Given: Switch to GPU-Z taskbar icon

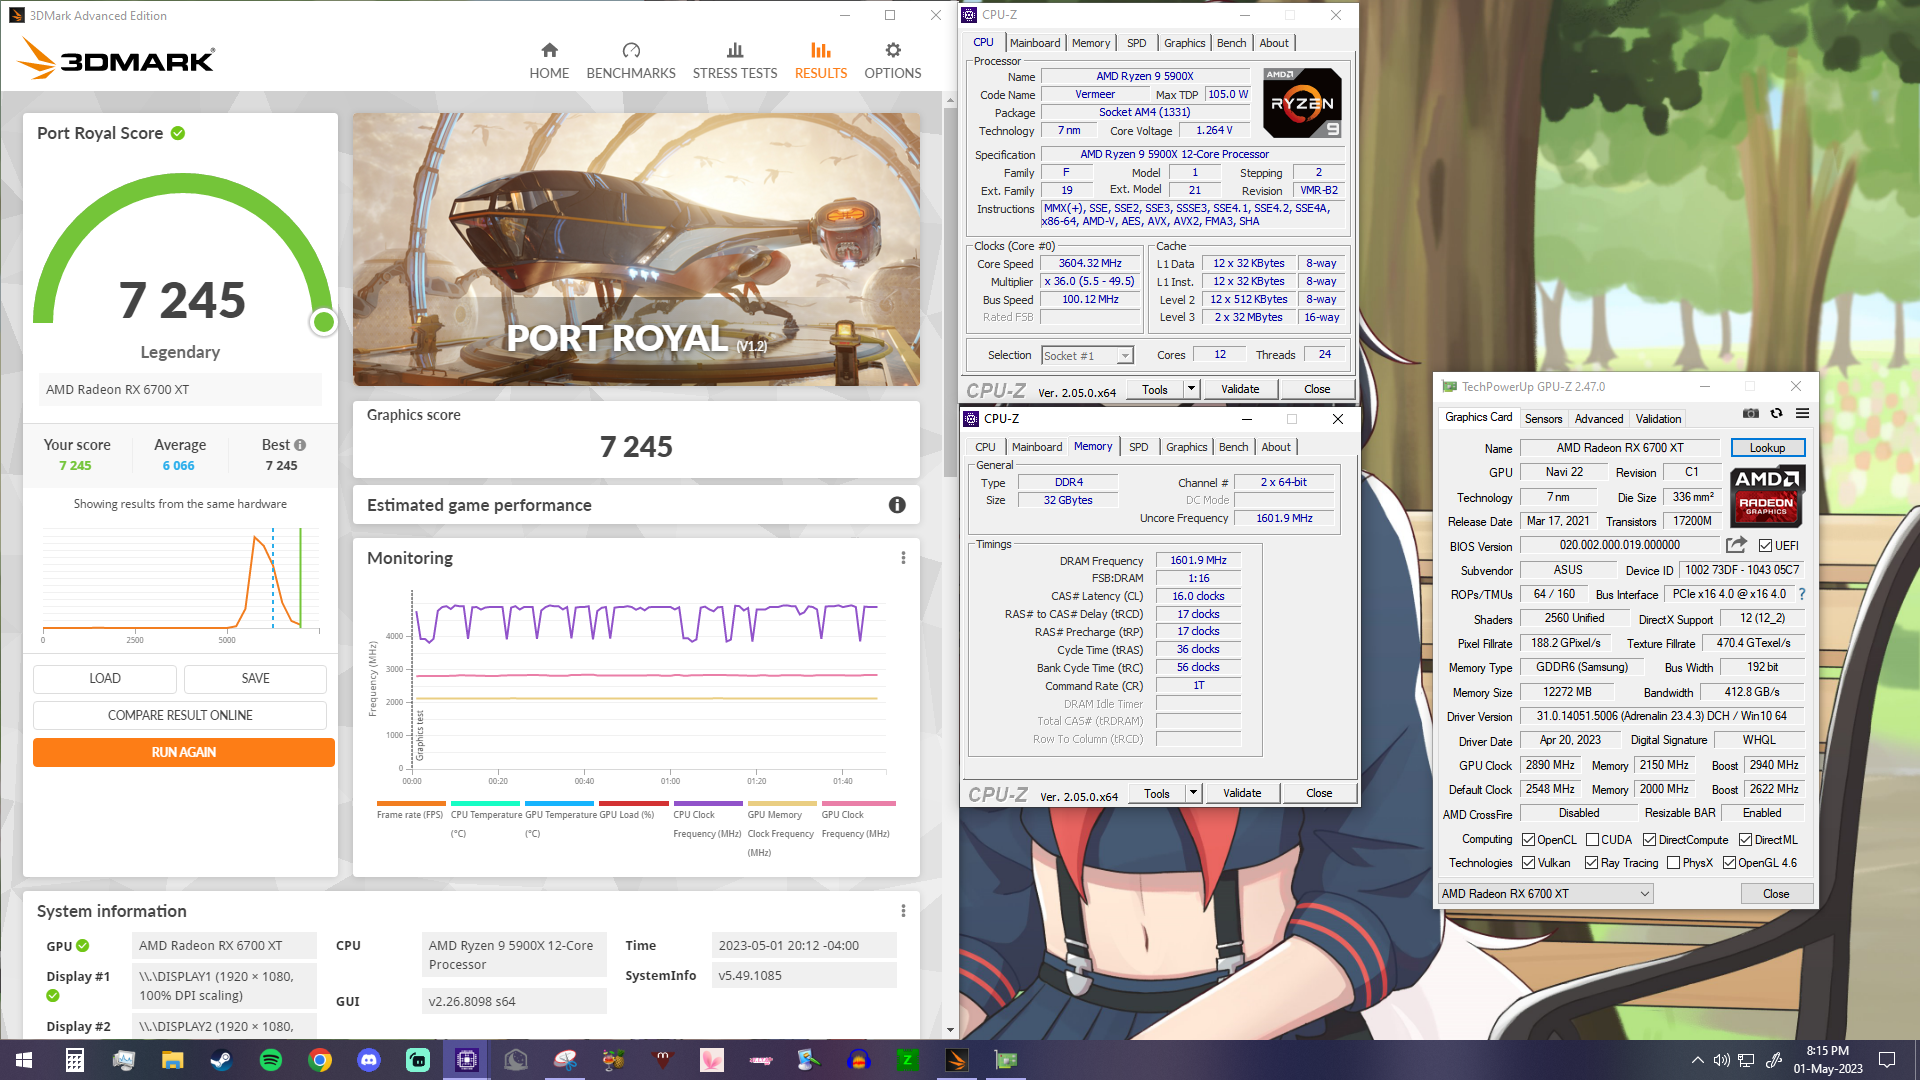Looking at the screenshot, I should (1005, 1060).
